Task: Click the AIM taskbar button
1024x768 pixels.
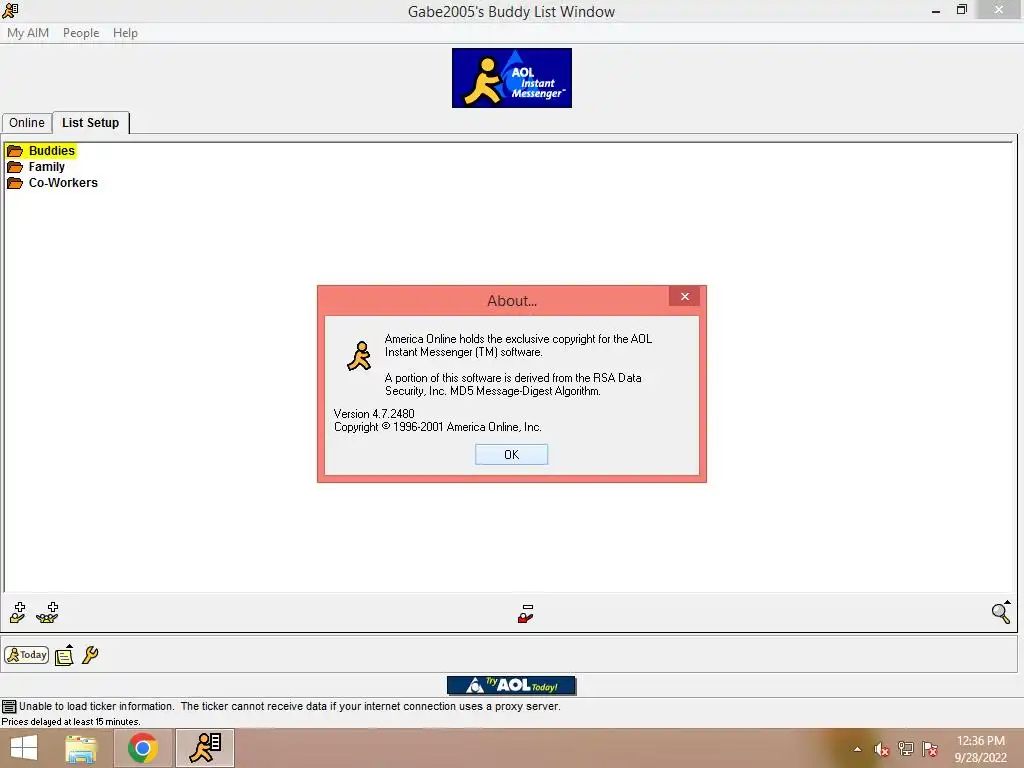Action: (x=205, y=748)
